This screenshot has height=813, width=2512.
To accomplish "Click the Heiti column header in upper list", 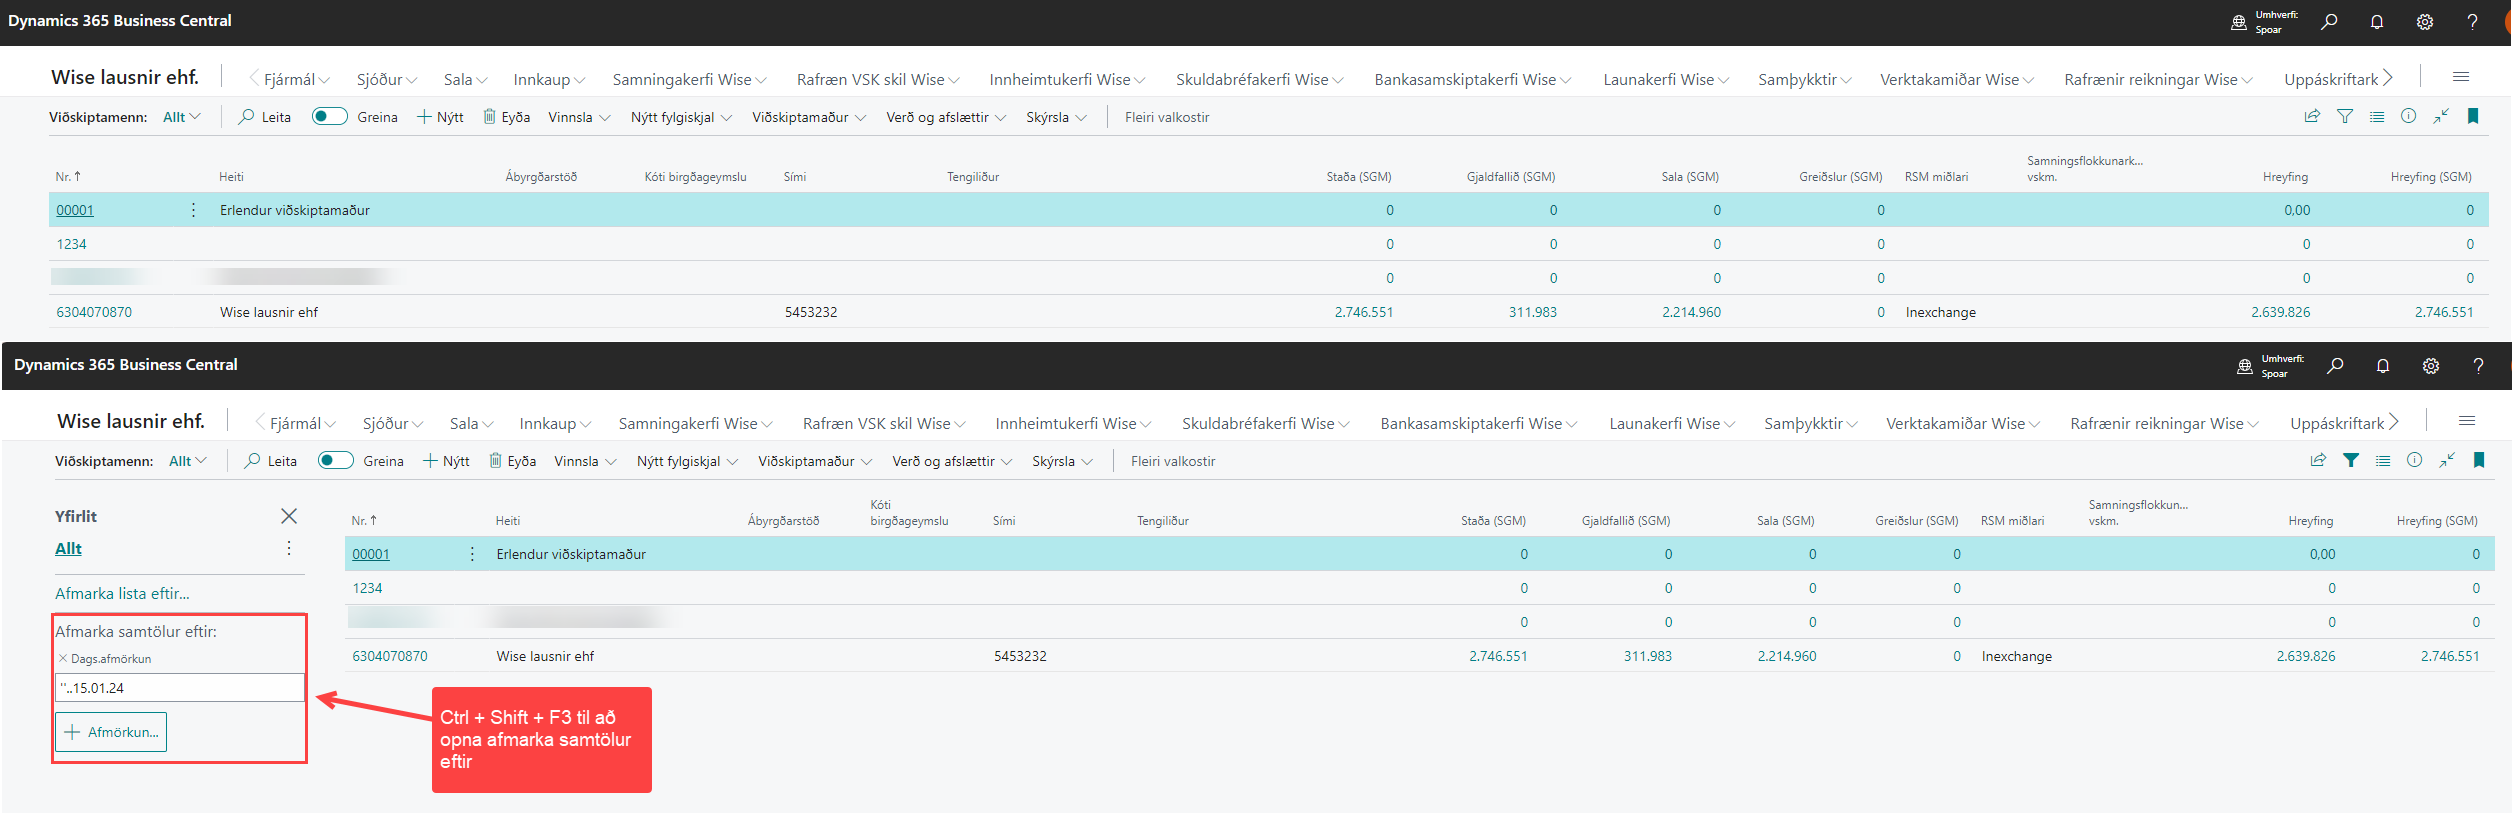I will point(231,176).
